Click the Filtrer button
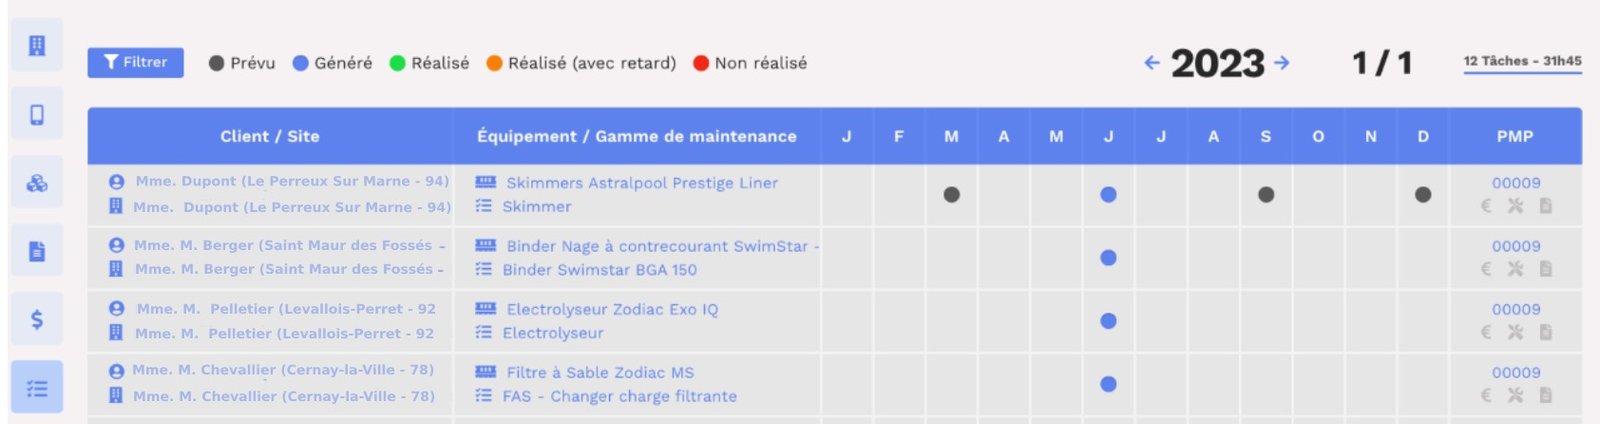1600x424 pixels. click(x=135, y=62)
